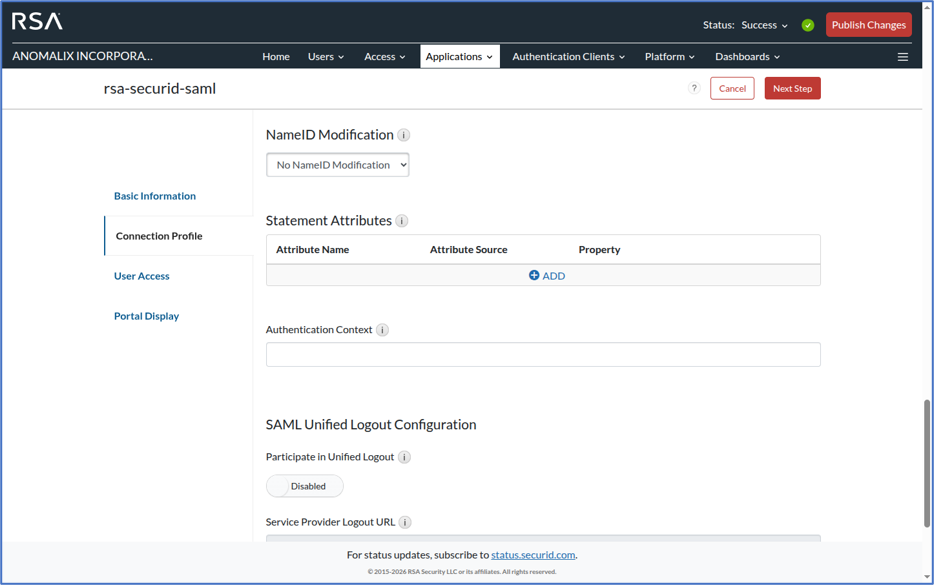The width and height of the screenshot is (934, 585).
Task: Click the green status checkmark icon
Action: (808, 25)
